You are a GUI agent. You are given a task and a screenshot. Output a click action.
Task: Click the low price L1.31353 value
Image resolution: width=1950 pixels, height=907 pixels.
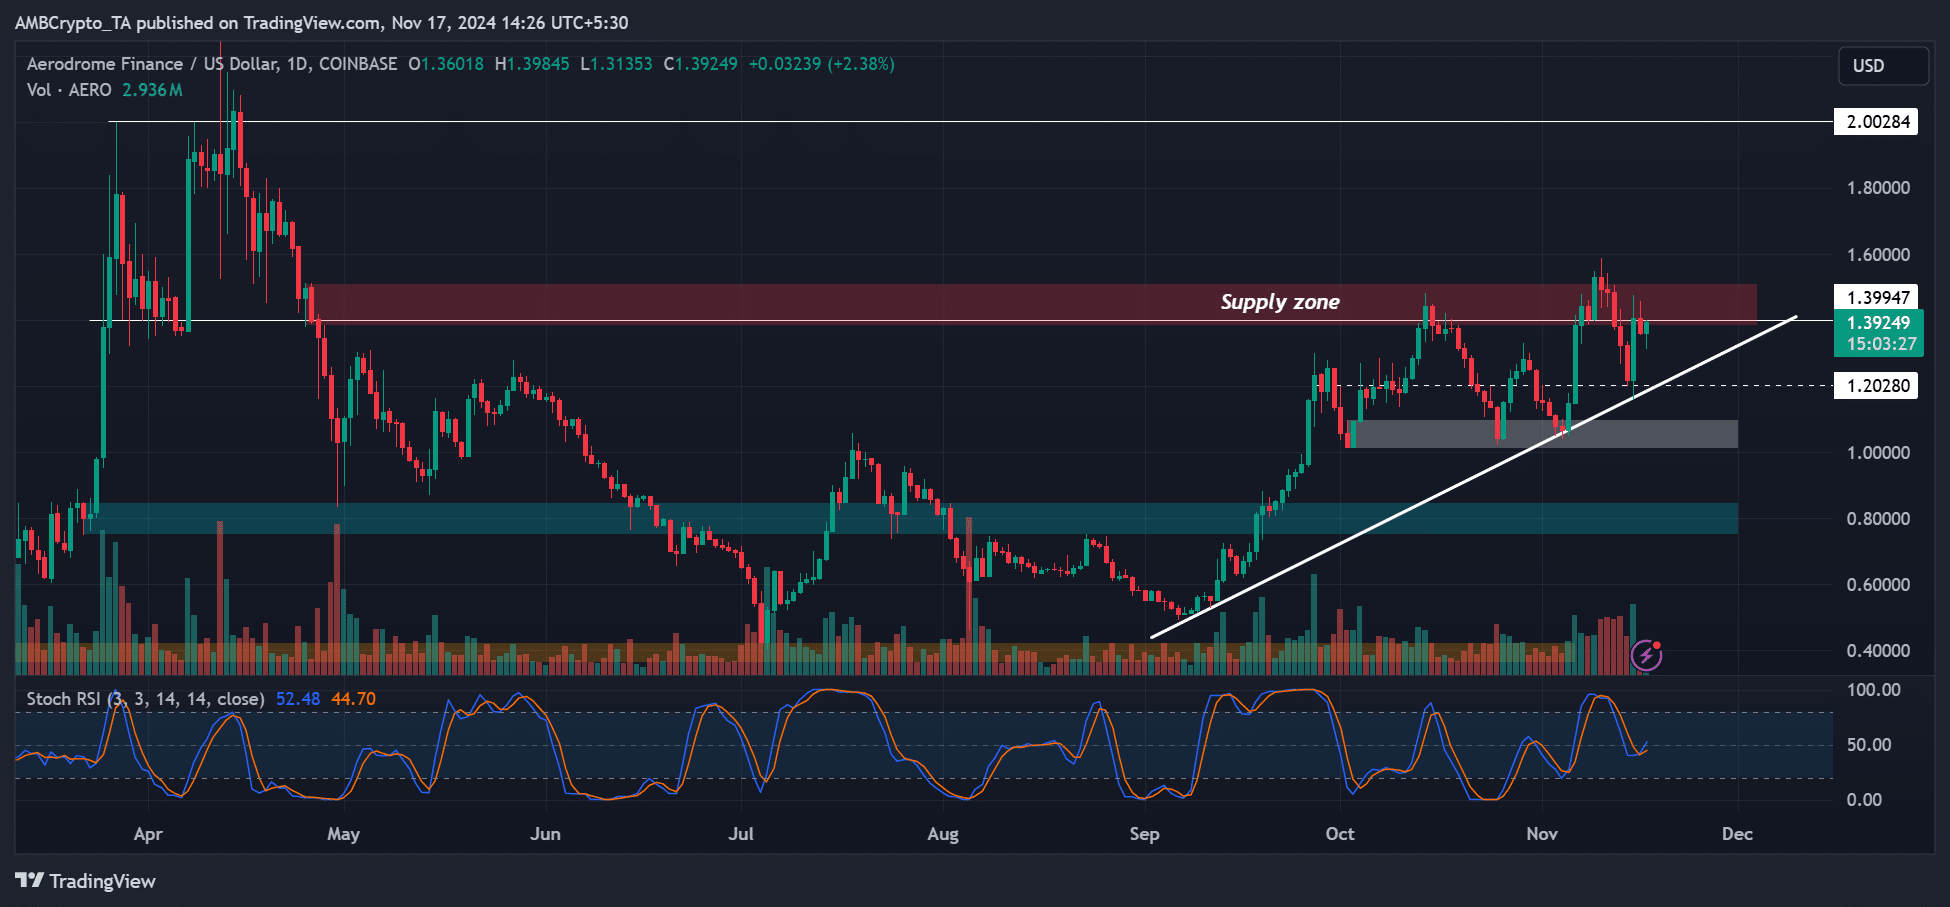[x=616, y=64]
